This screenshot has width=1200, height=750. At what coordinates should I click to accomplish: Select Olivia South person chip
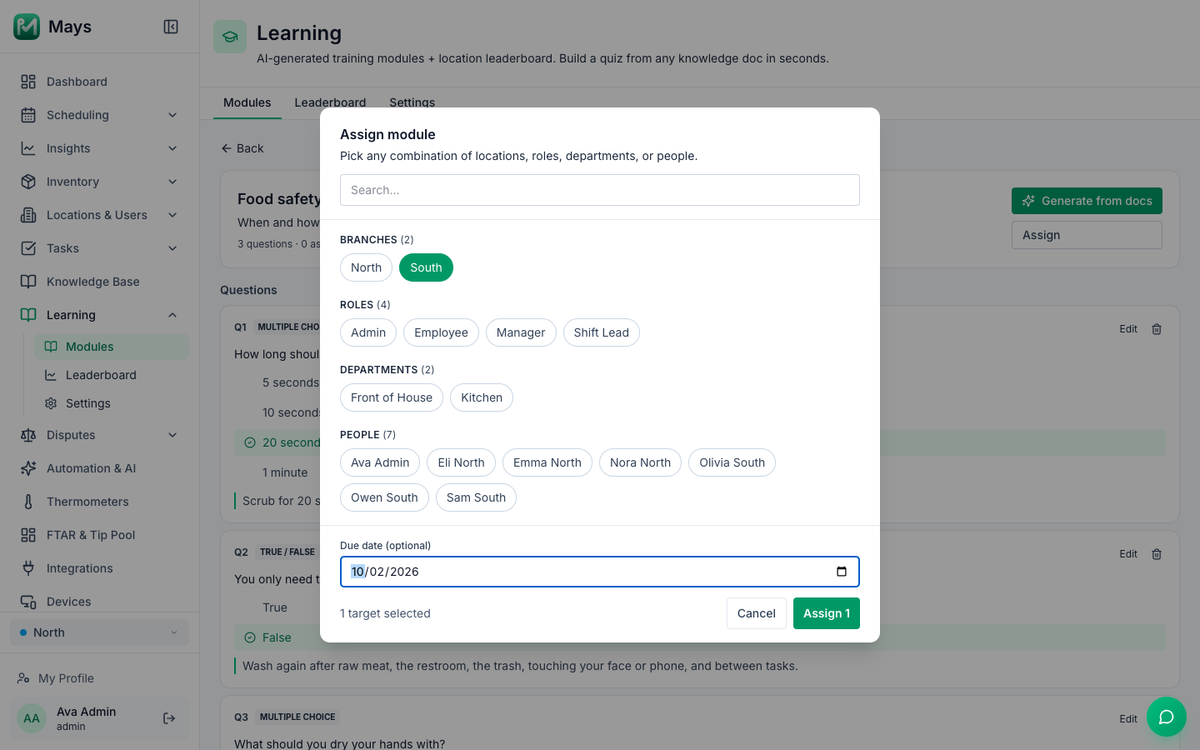(732, 463)
